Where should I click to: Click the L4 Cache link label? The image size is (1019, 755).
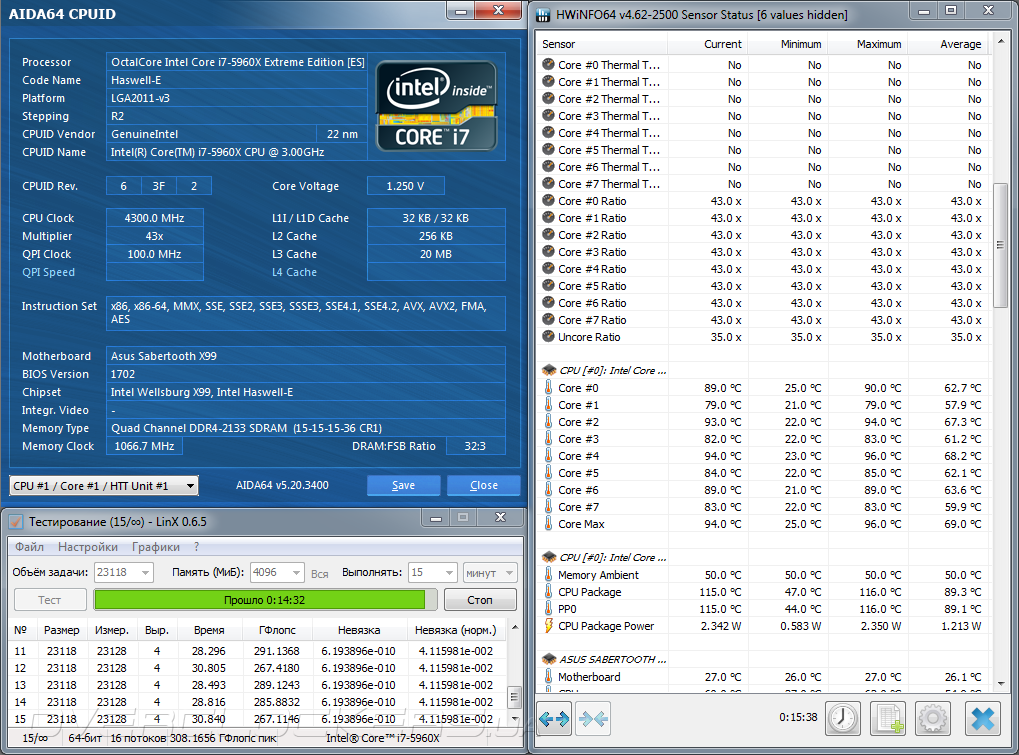click(x=294, y=272)
